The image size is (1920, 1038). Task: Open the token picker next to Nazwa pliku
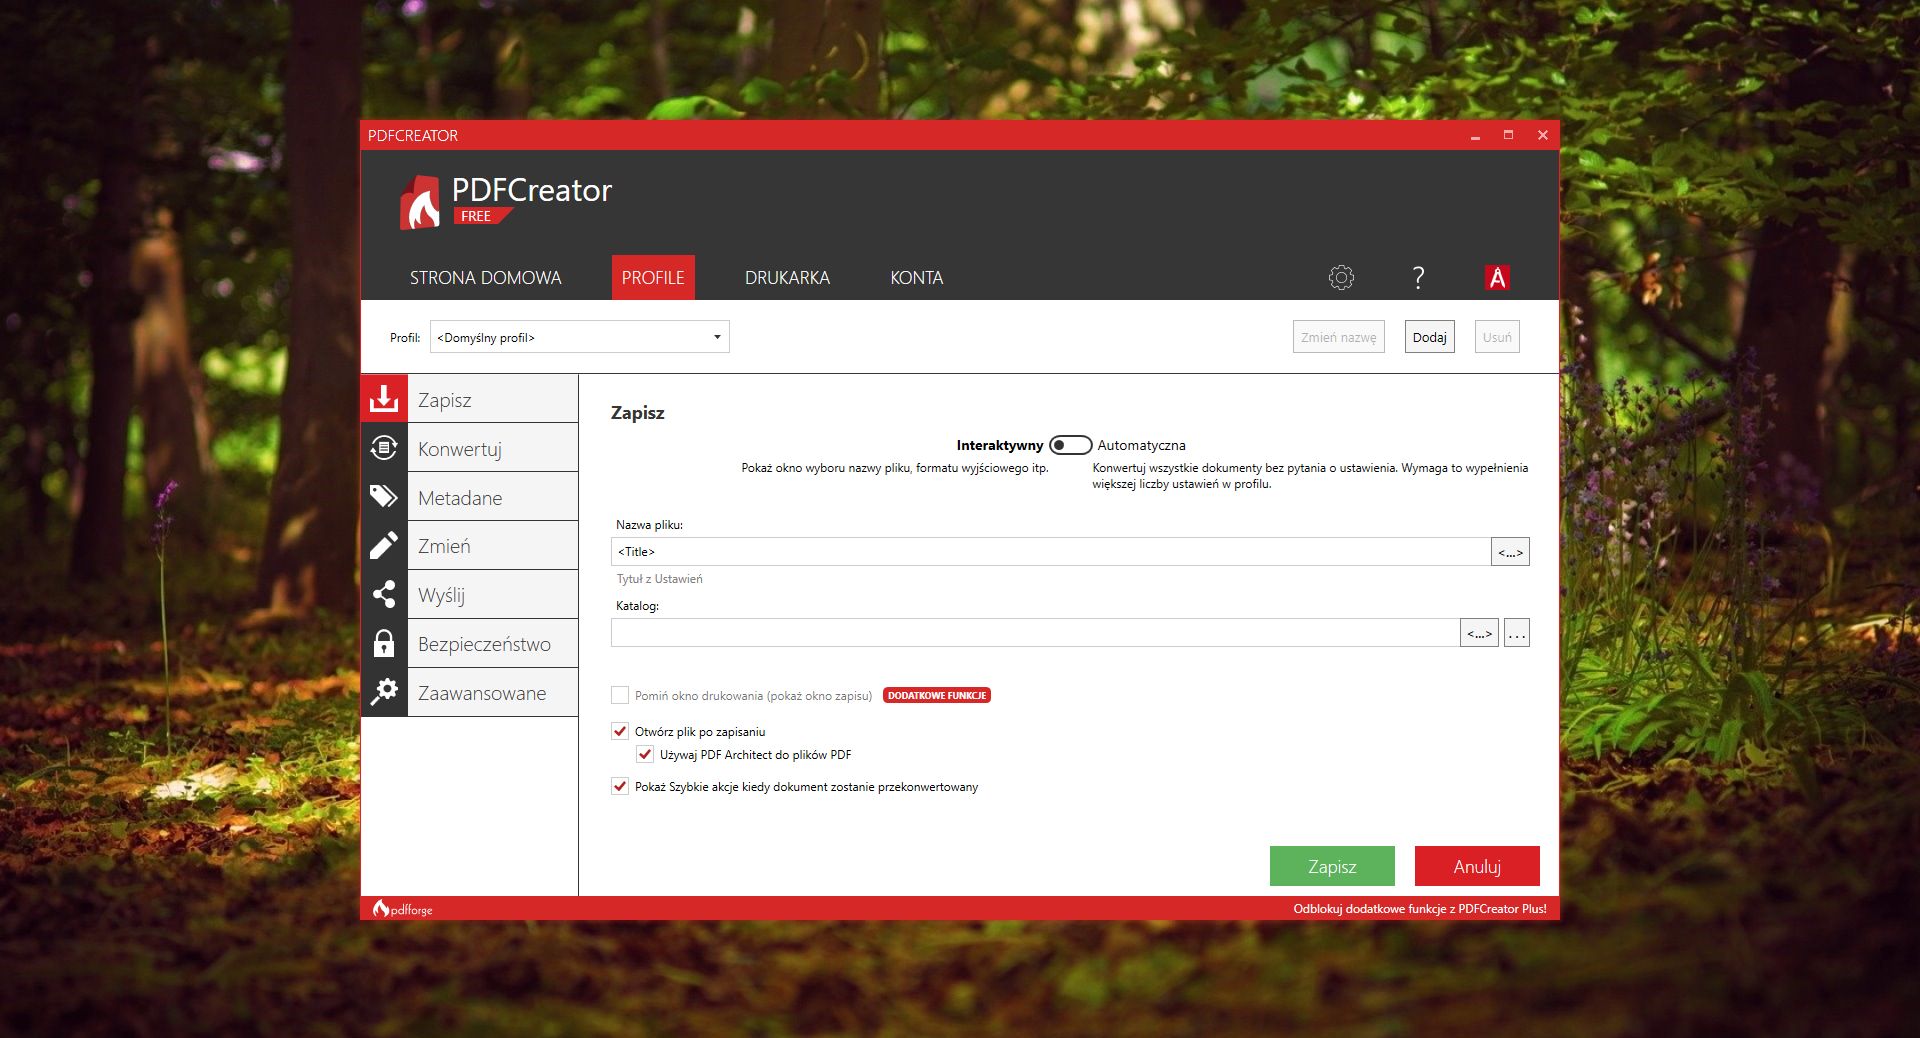coord(1509,551)
